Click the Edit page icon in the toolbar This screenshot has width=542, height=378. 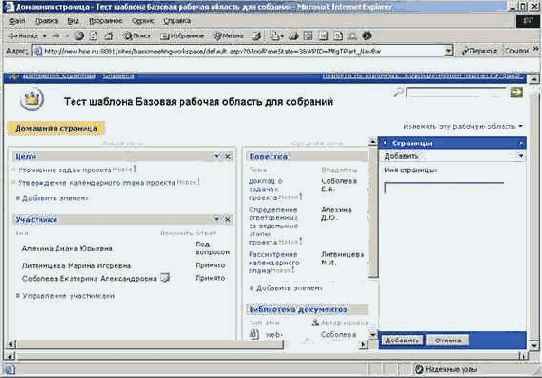(308, 36)
